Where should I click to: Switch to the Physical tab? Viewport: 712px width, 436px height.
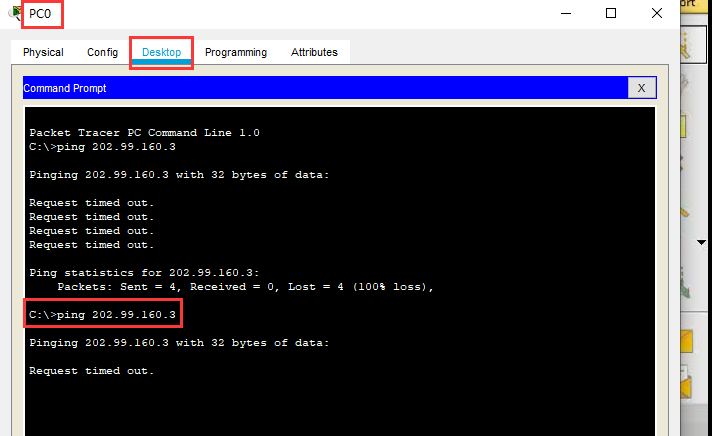point(43,52)
